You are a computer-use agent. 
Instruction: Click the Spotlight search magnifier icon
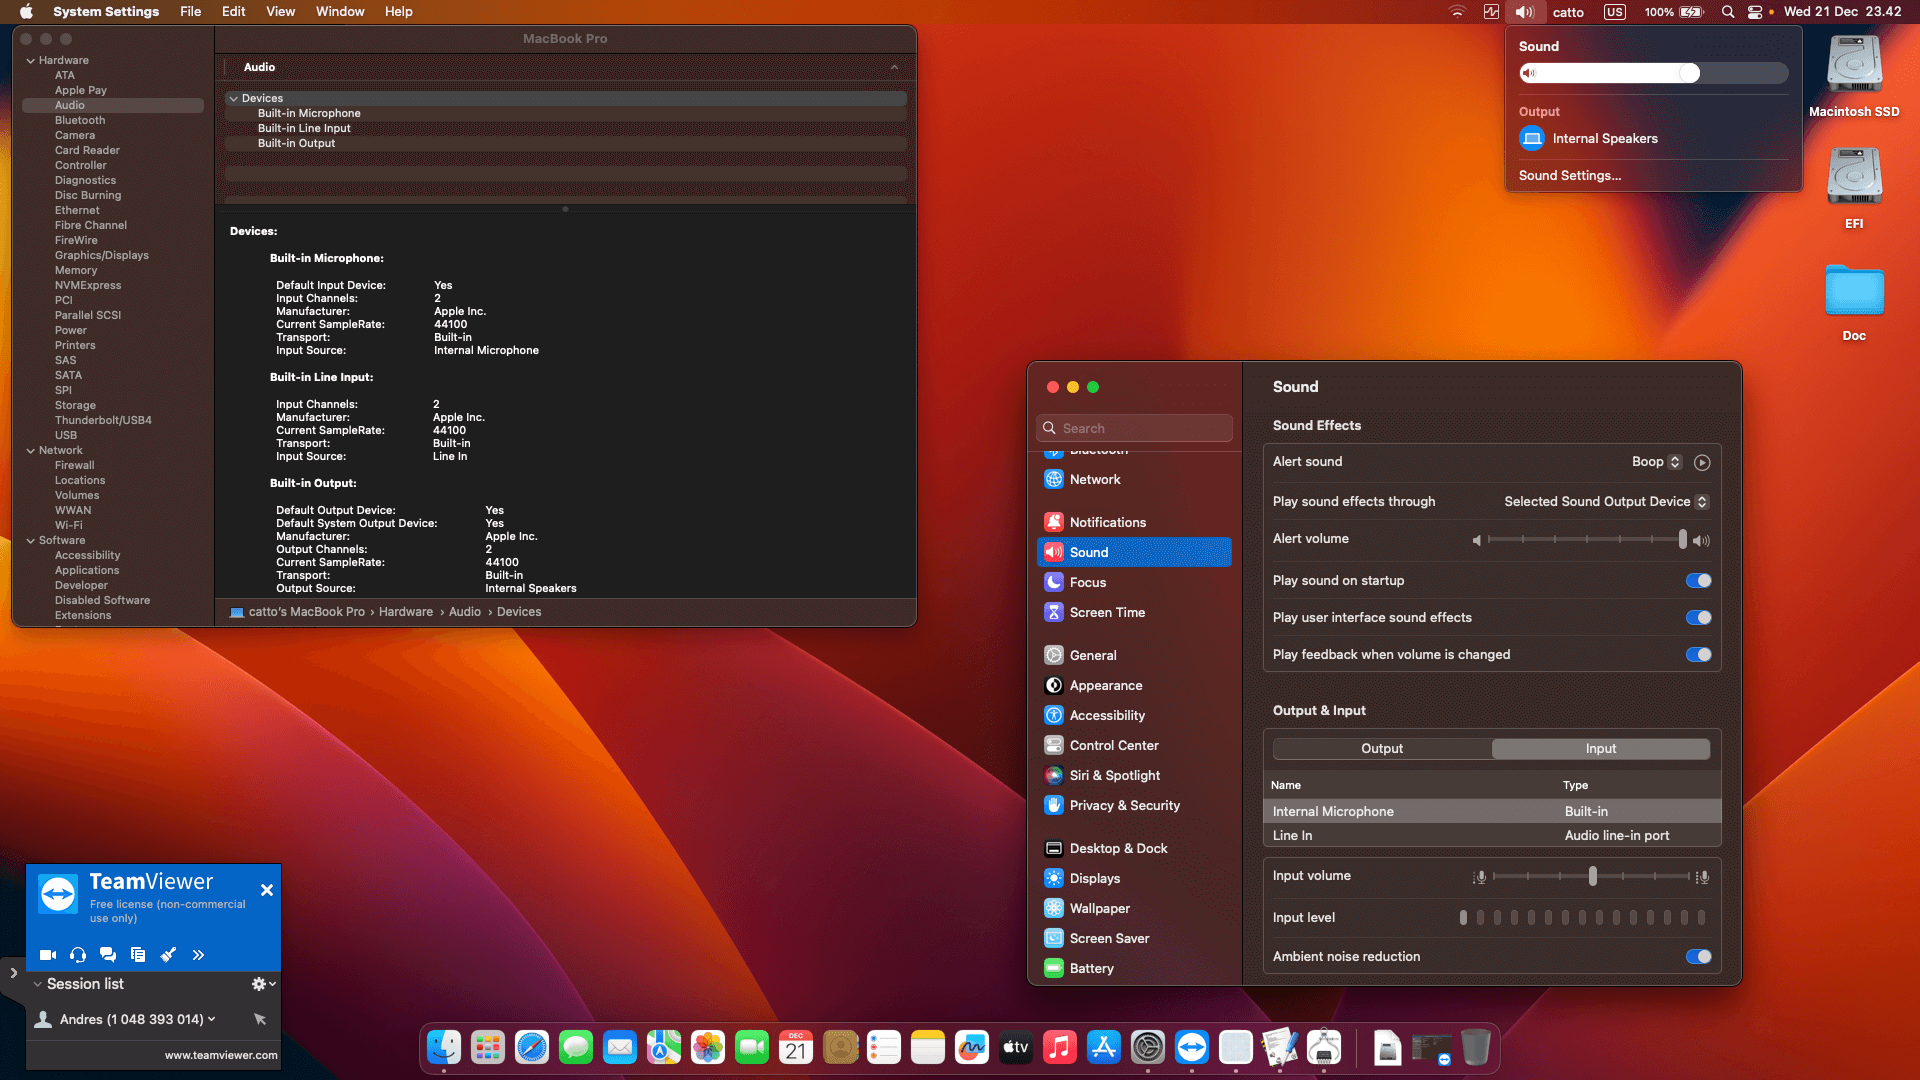[1727, 12]
